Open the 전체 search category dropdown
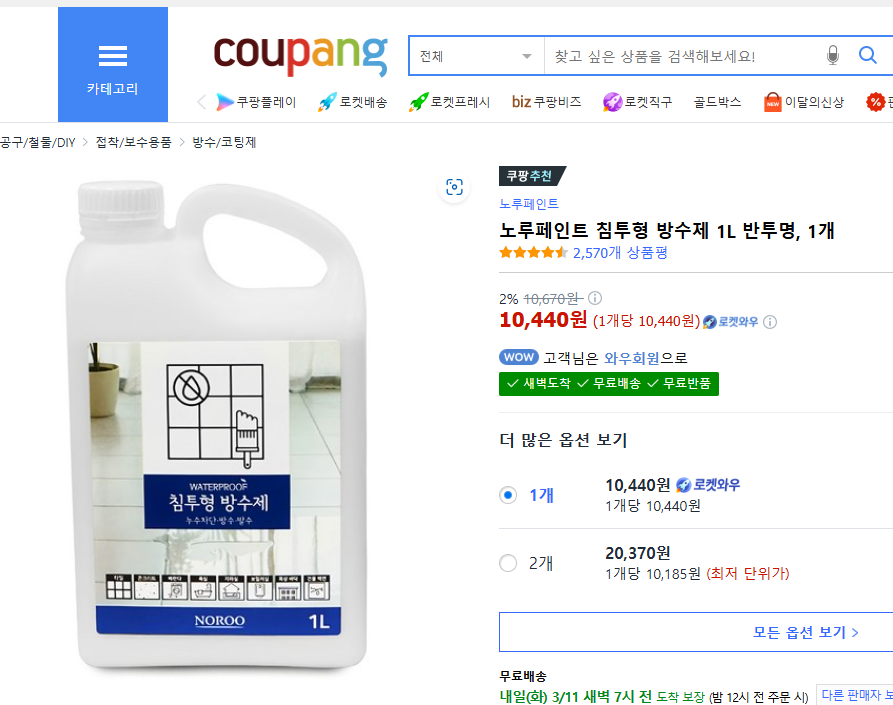This screenshot has height=705, width=893. [x=476, y=56]
